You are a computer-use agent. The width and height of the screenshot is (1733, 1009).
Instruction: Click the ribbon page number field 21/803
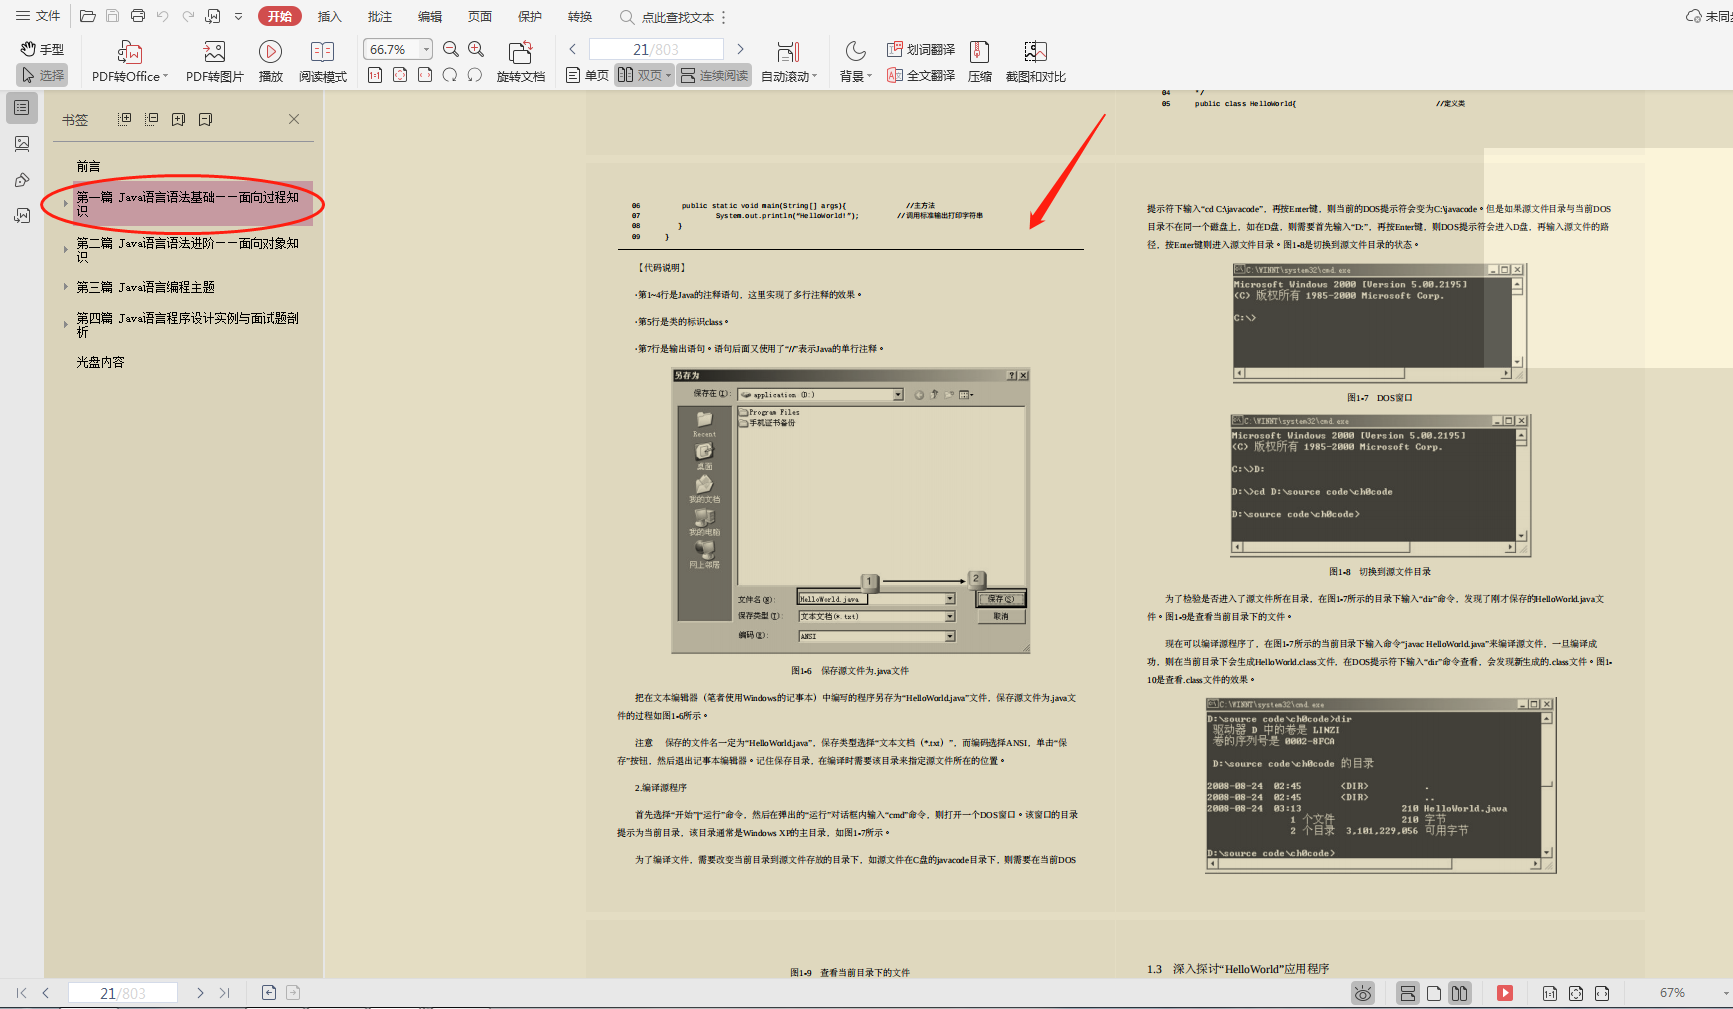656,49
